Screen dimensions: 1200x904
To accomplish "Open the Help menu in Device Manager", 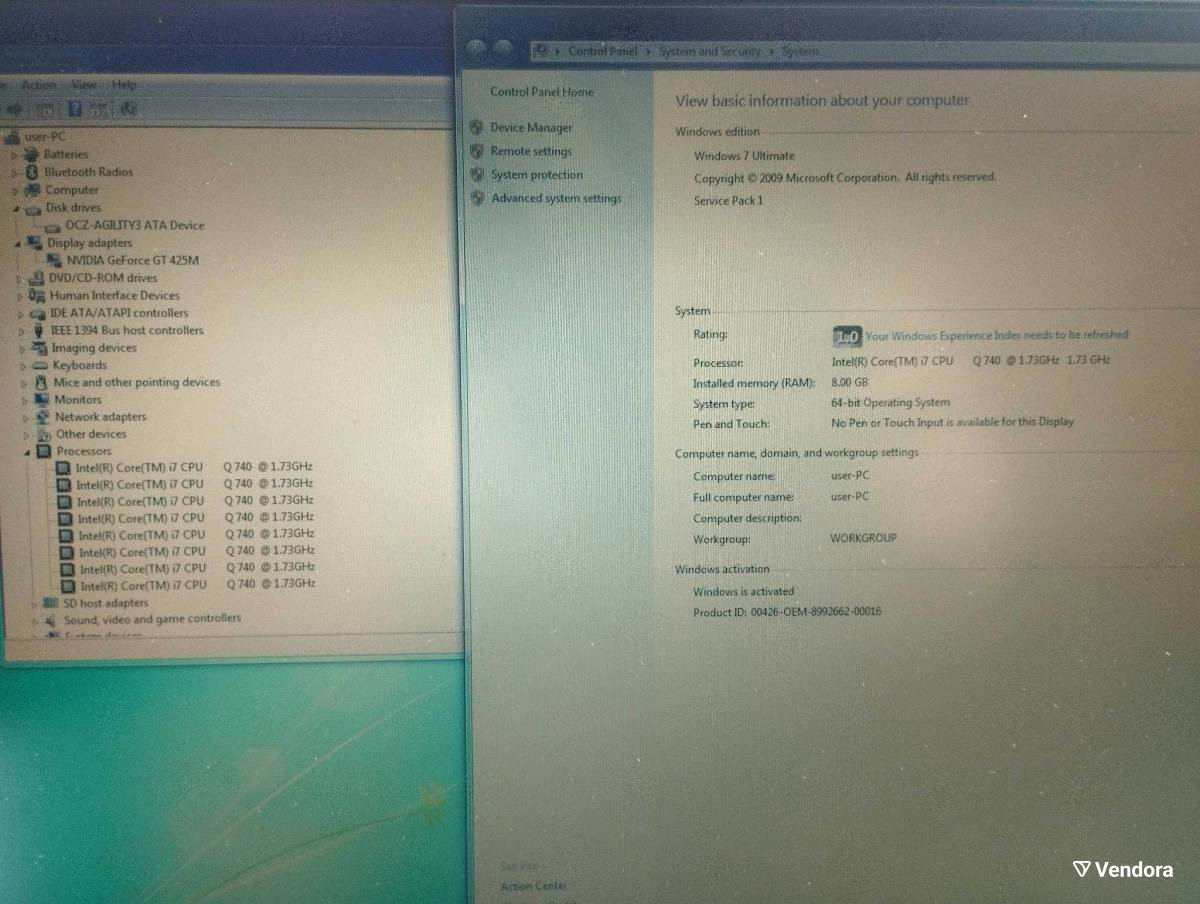I will (x=124, y=86).
